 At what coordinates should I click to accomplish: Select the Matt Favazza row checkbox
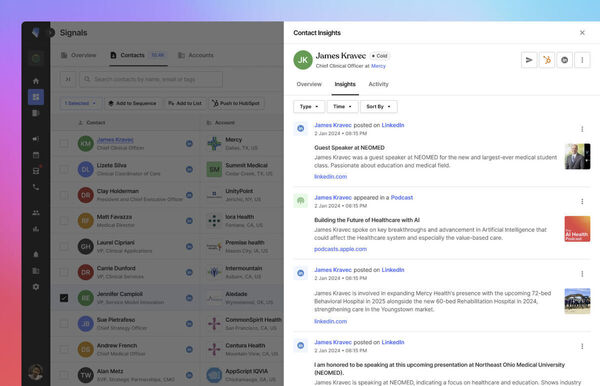point(64,221)
